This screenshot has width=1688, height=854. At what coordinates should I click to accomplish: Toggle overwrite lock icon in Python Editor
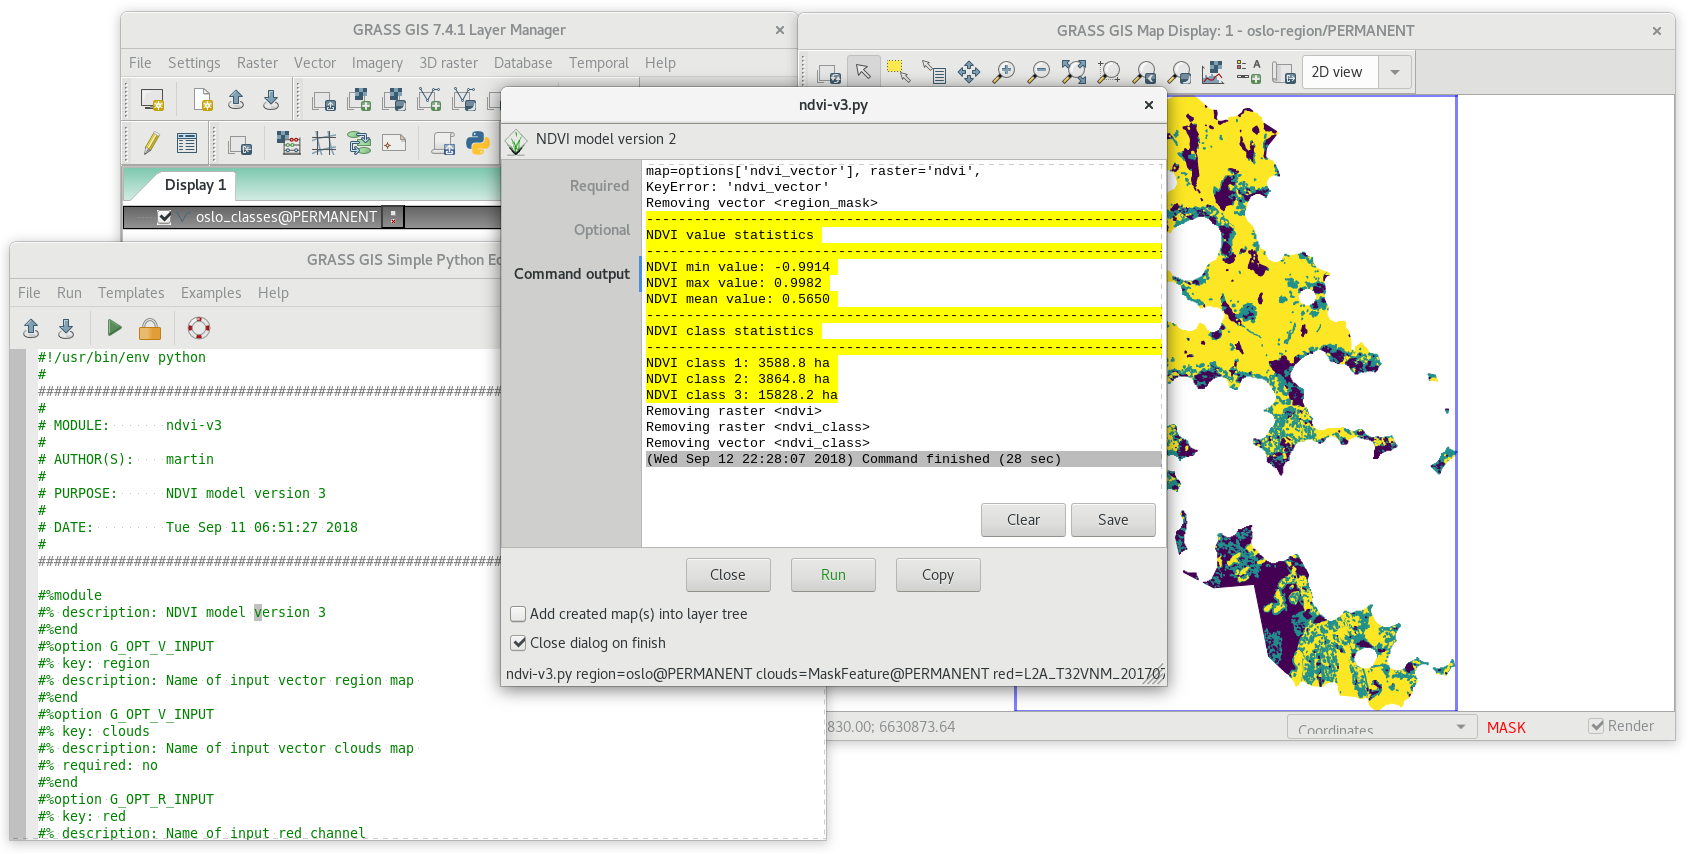150,328
